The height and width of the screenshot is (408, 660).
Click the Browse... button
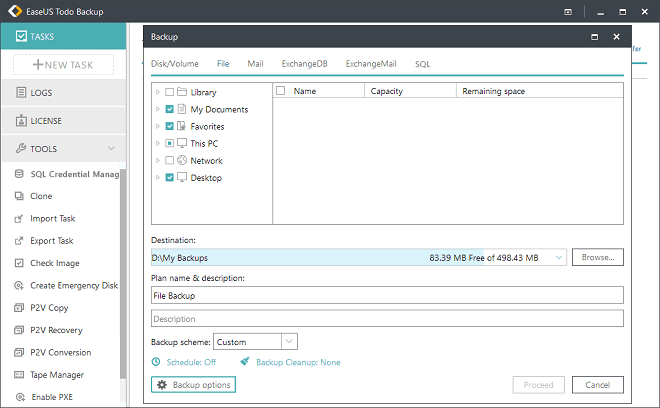(598, 257)
